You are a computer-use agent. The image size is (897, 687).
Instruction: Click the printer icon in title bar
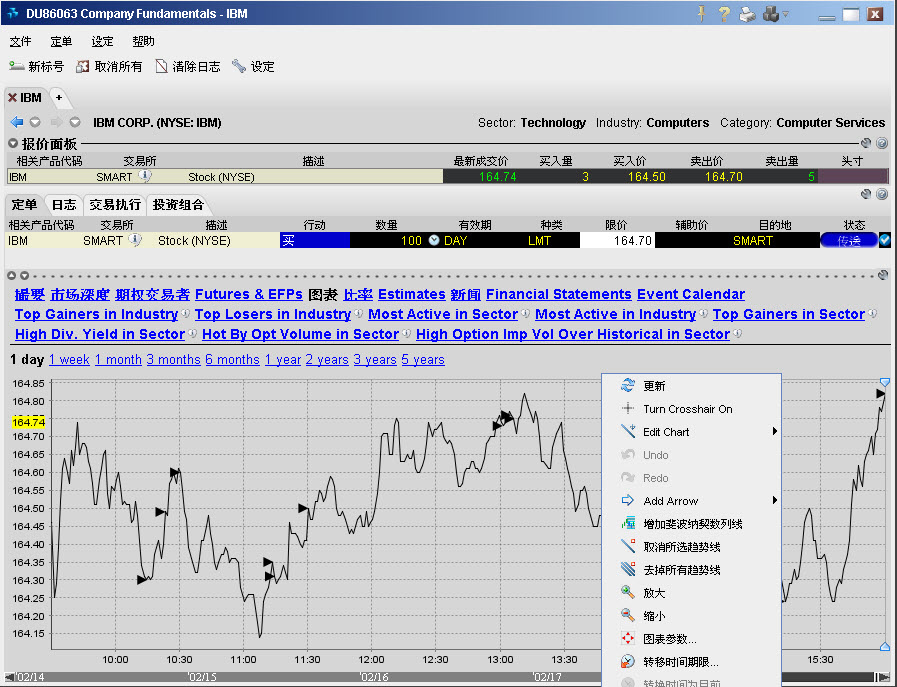coord(746,14)
